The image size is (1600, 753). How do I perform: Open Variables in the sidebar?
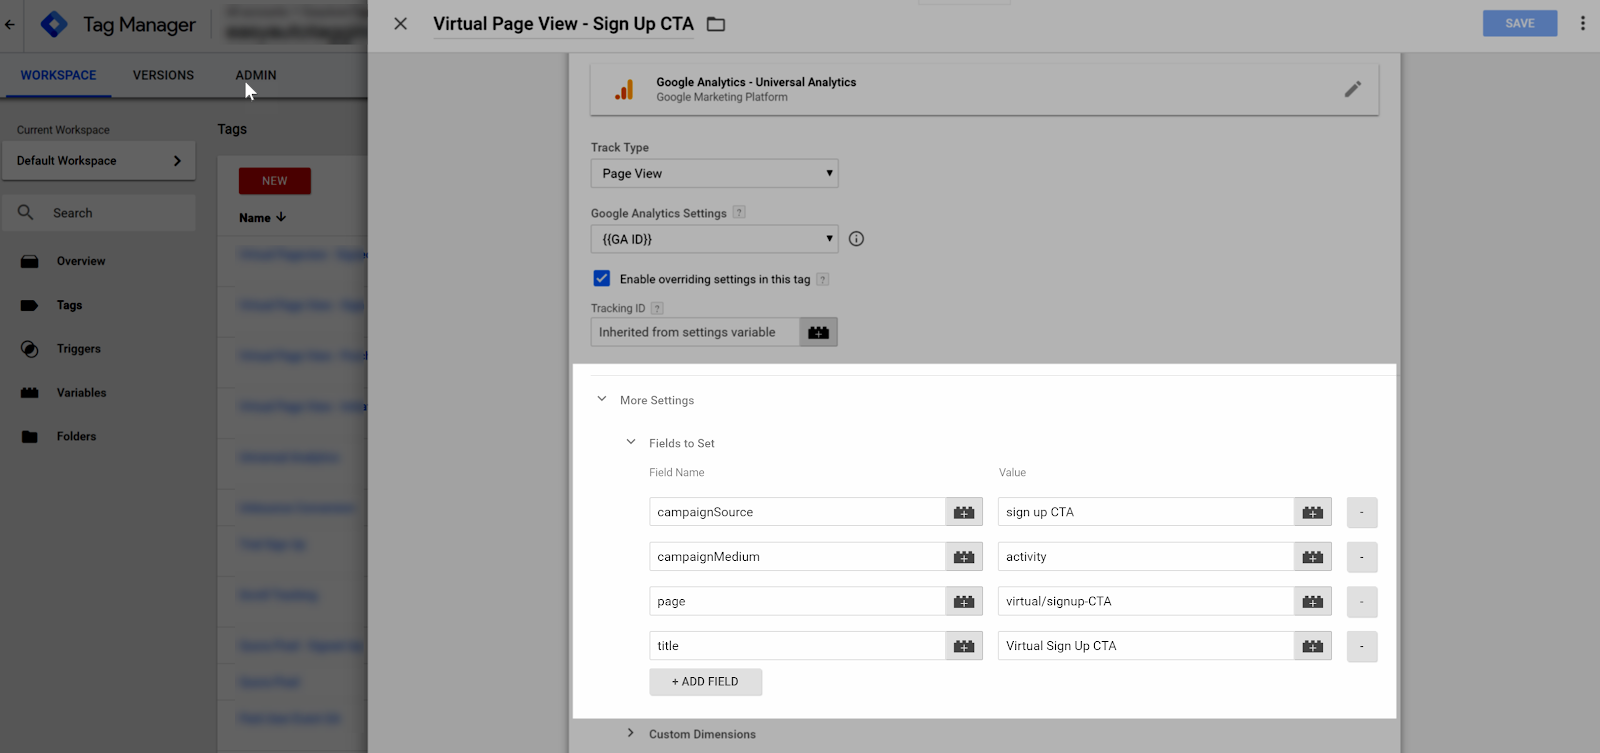point(81,393)
